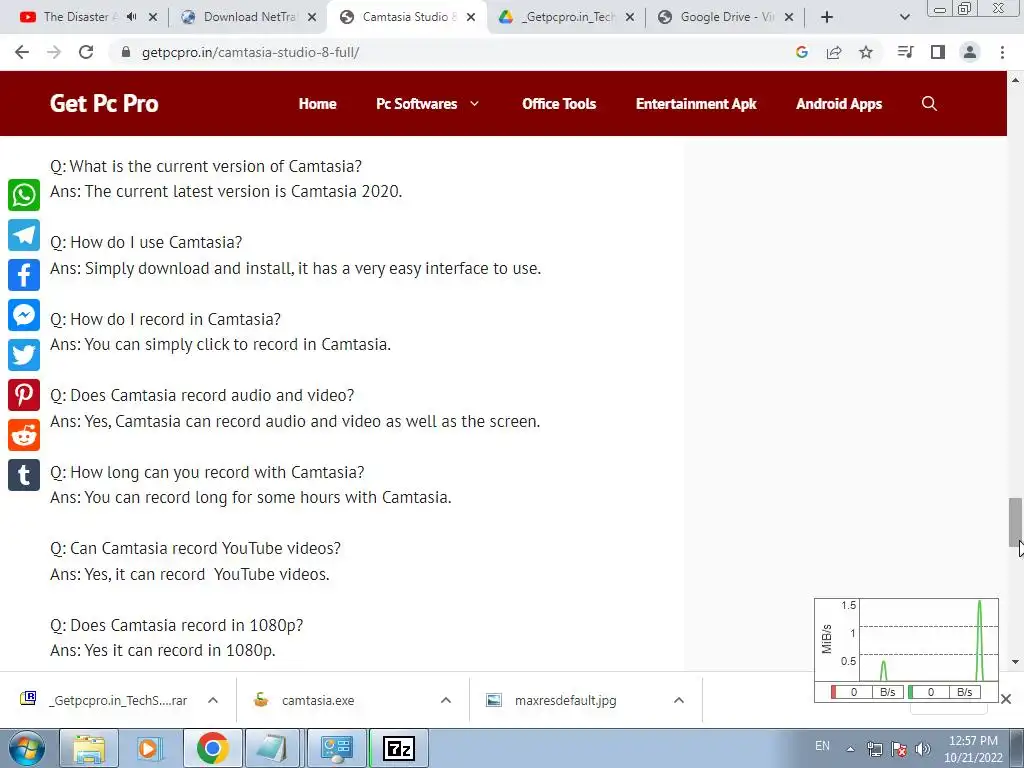Viewport: 1024px width, 768px height.
Task: Open Windows Explorer from taskbar
Action: point(89,748)
